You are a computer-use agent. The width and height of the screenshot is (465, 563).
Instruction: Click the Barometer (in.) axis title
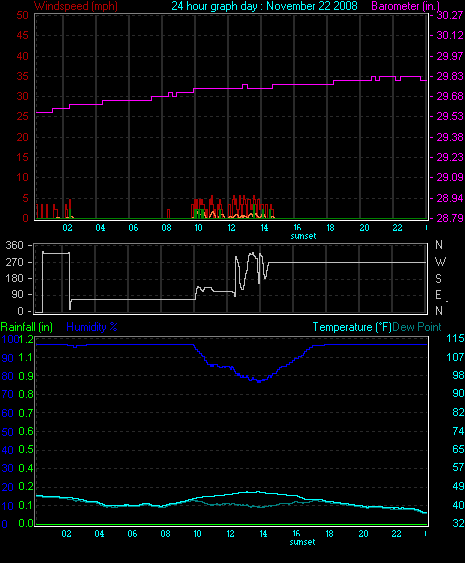click(x=405, y=6)
